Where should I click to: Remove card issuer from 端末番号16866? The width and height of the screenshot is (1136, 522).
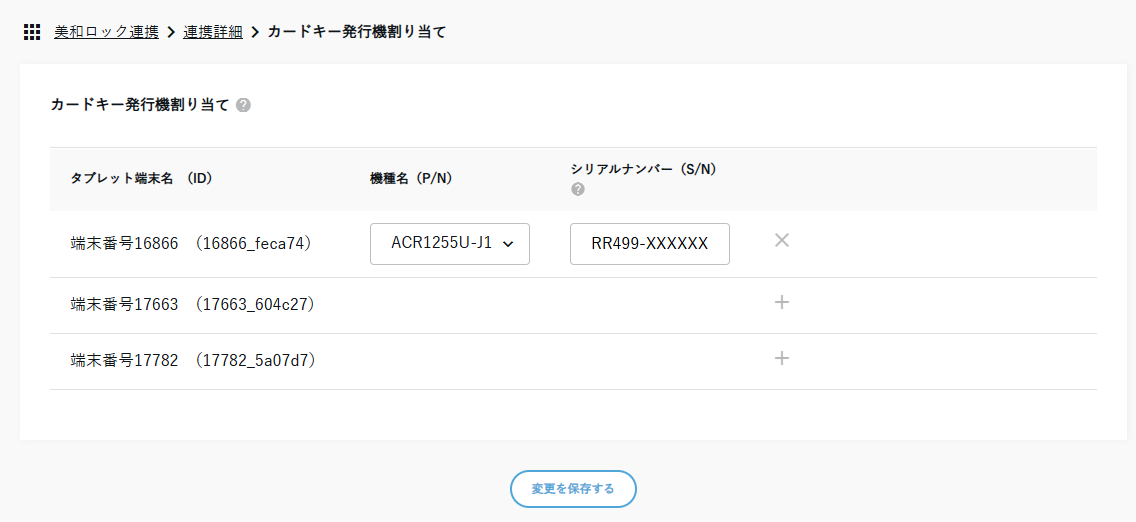click(x=782, y=240)
